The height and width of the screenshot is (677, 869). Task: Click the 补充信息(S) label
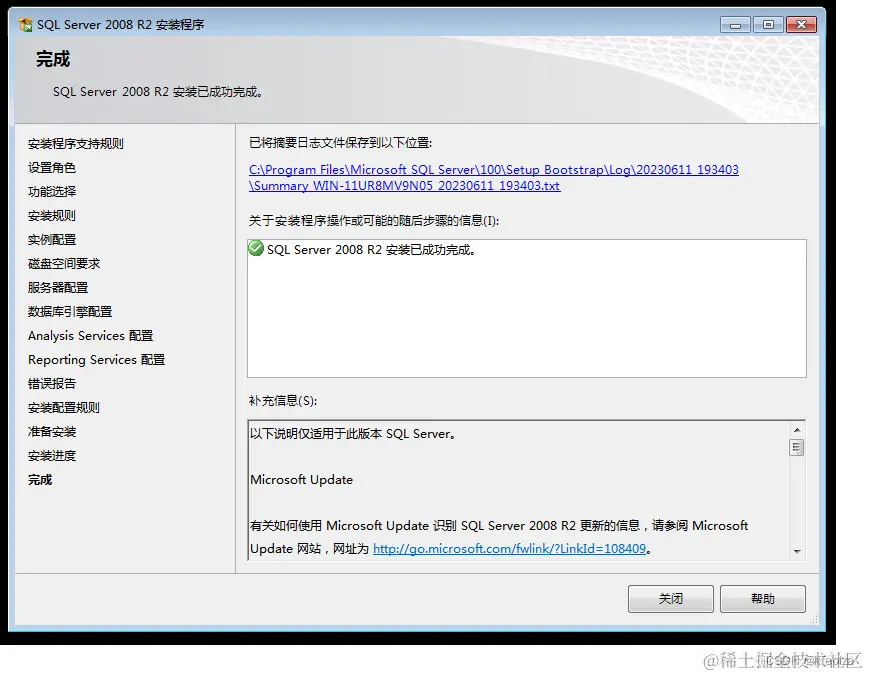click(x=283, y=401)
